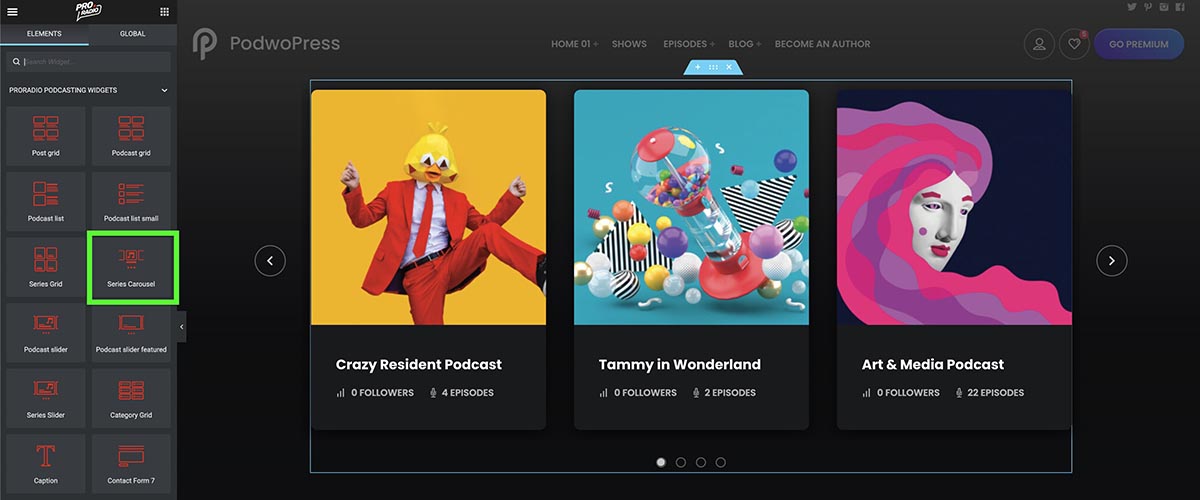Screen dimensions: 1200x500
Task: Select the Category Grid widget
Action: click(131, 397)
